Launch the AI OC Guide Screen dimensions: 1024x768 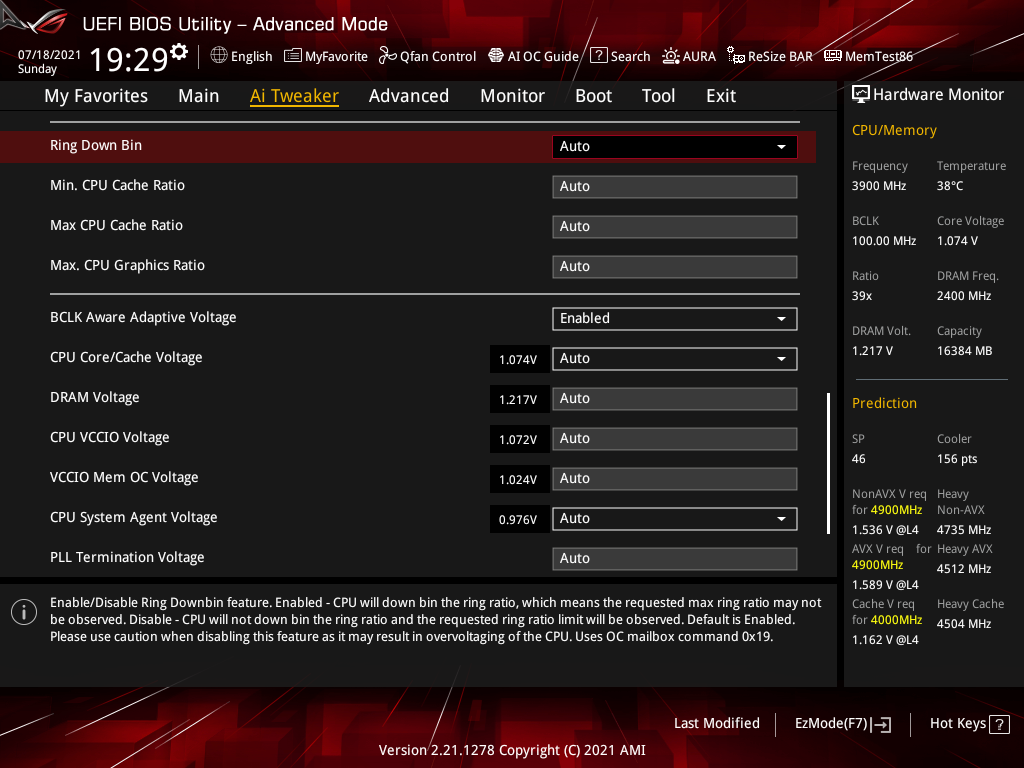[x=533, y=56]
